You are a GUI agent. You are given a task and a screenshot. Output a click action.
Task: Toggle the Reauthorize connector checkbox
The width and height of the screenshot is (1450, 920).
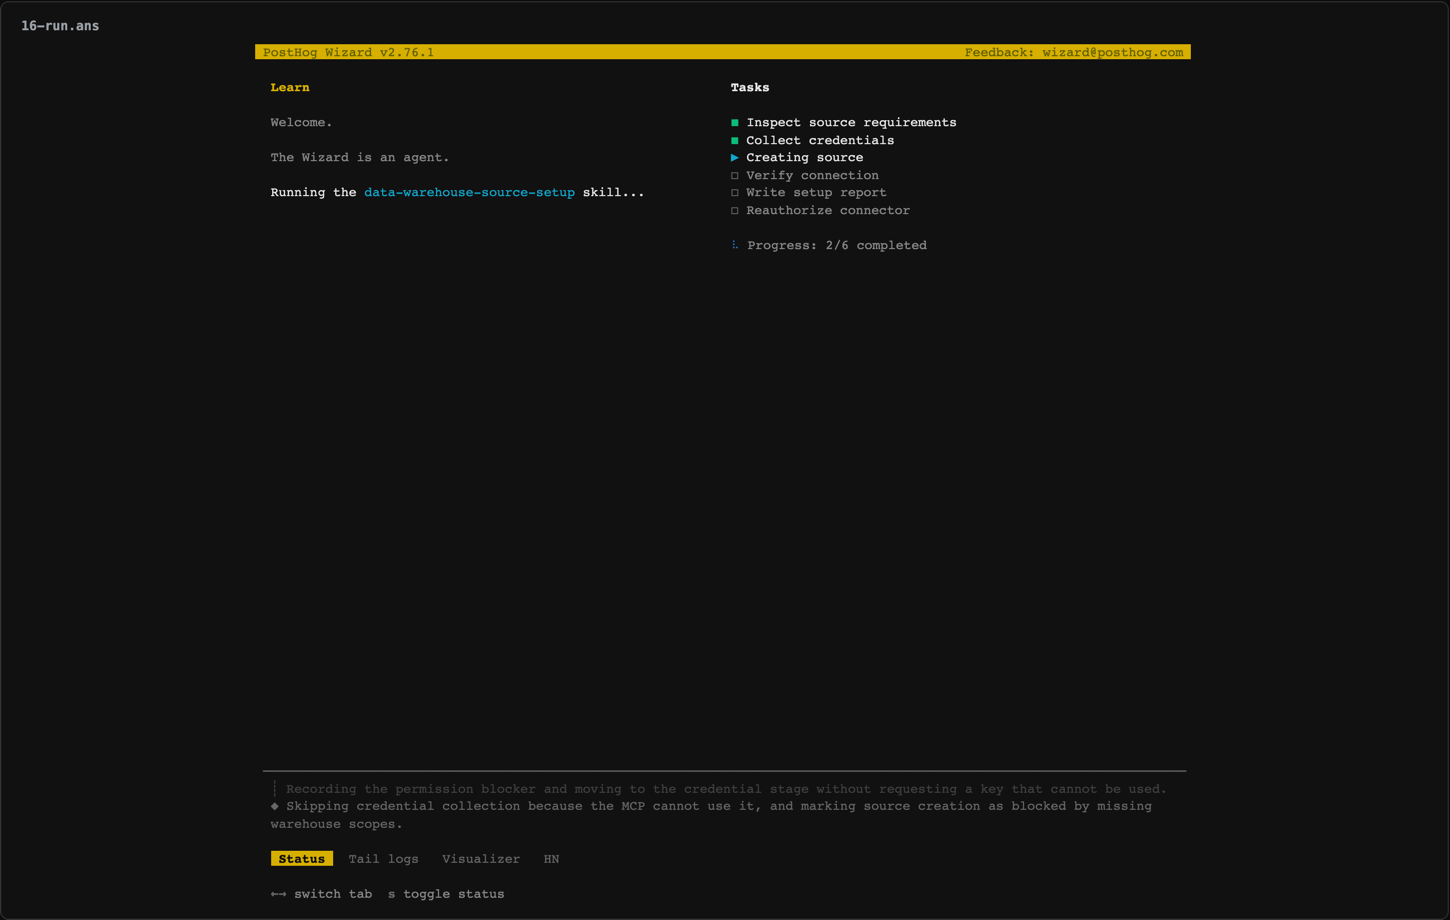[x=735, y=211]
